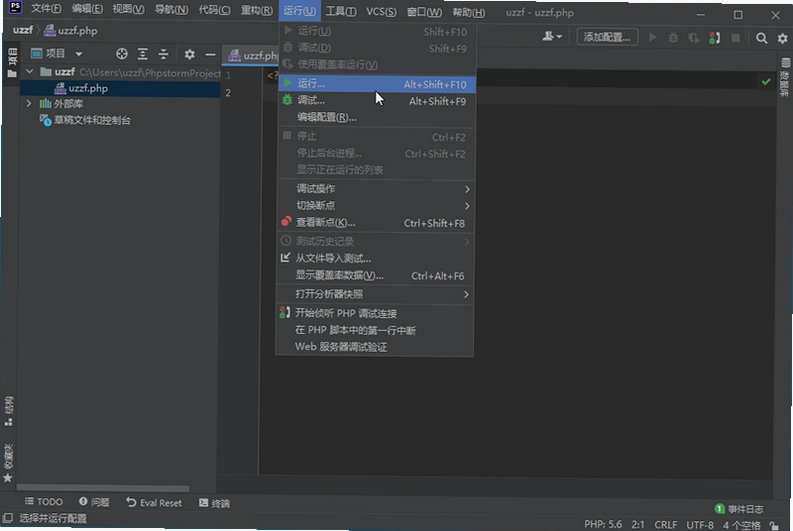Toggle the read-only lock icon in status bar
The image size is (793, 531).
pos(774,526)
